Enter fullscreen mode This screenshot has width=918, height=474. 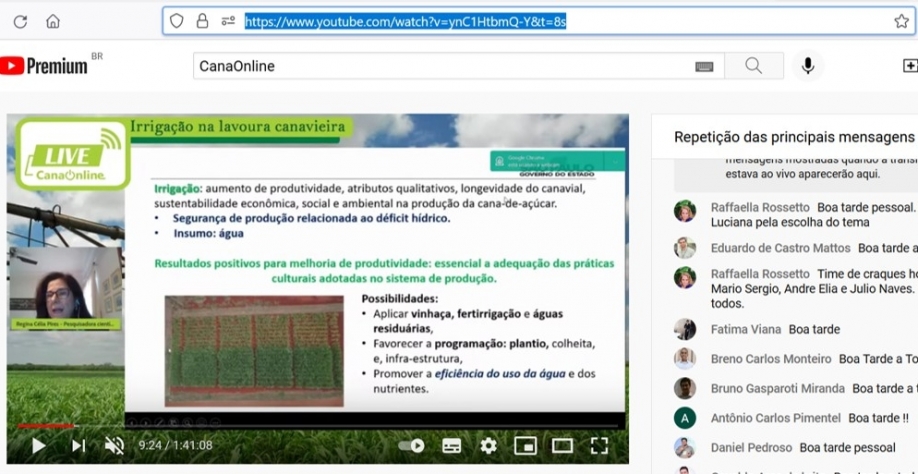coord(599,446)
